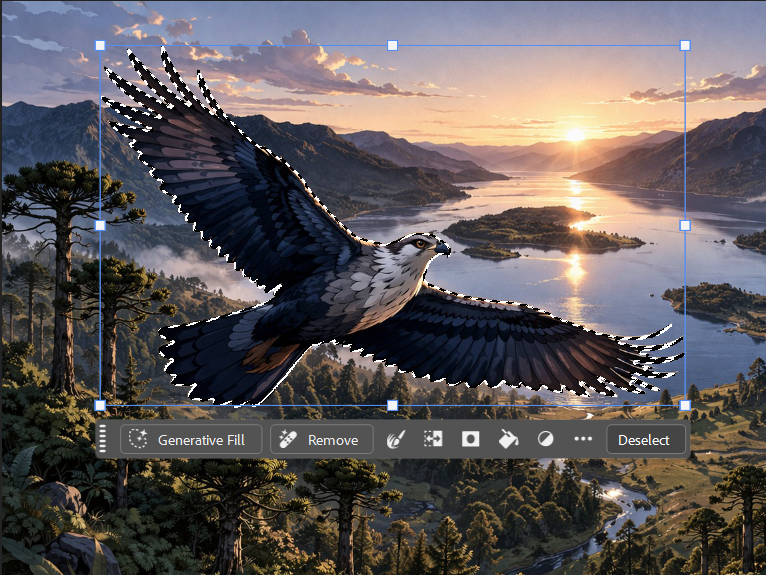Click the Remove button label
Image resolution: width=766 pixels, height=575 pixels.
[x=332, y=439]
